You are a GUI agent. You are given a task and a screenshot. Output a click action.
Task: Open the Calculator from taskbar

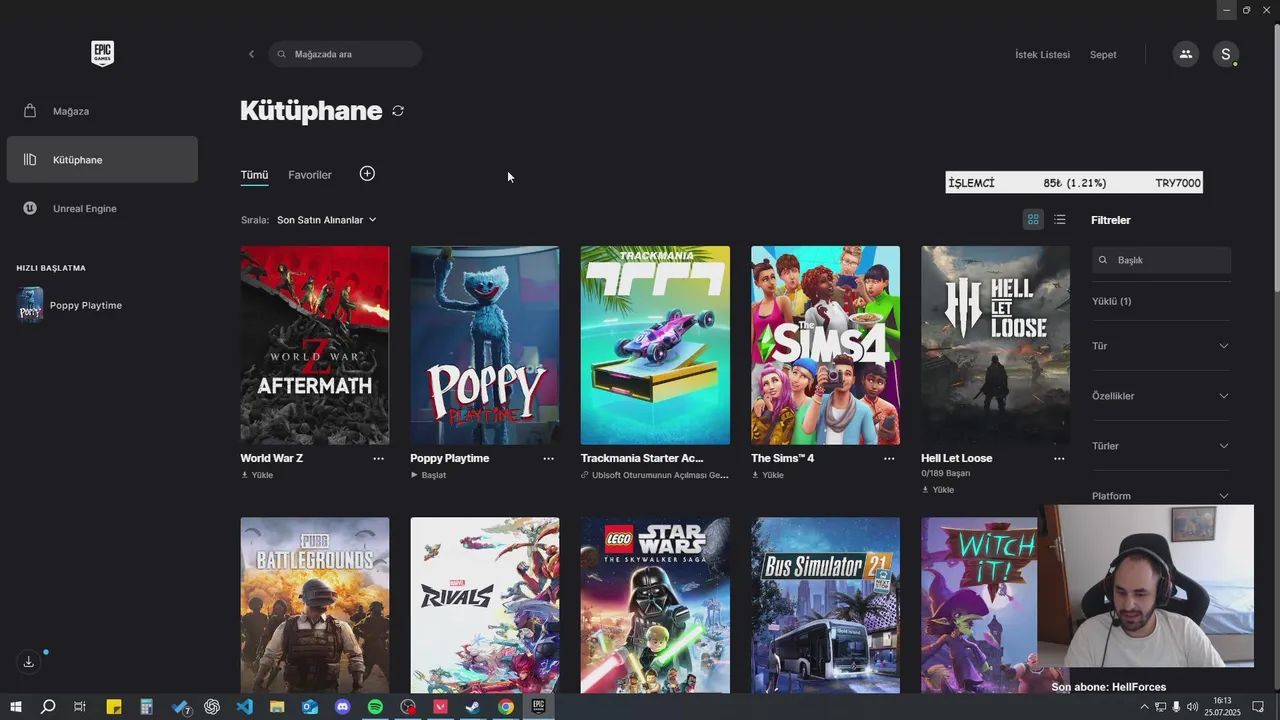click(147, 707)
